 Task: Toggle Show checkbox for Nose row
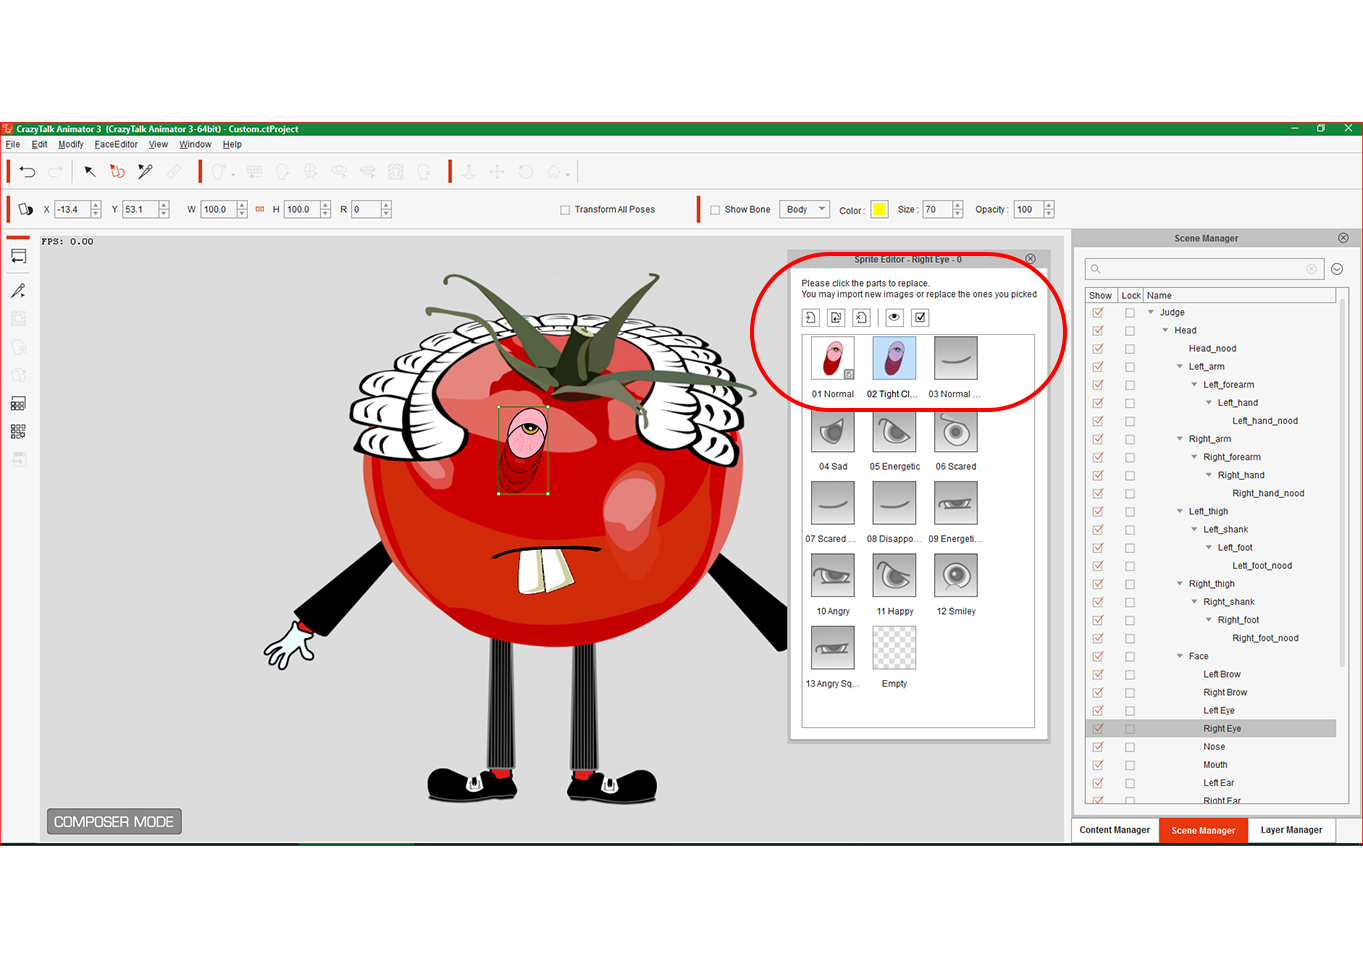tap(1098, 747)
